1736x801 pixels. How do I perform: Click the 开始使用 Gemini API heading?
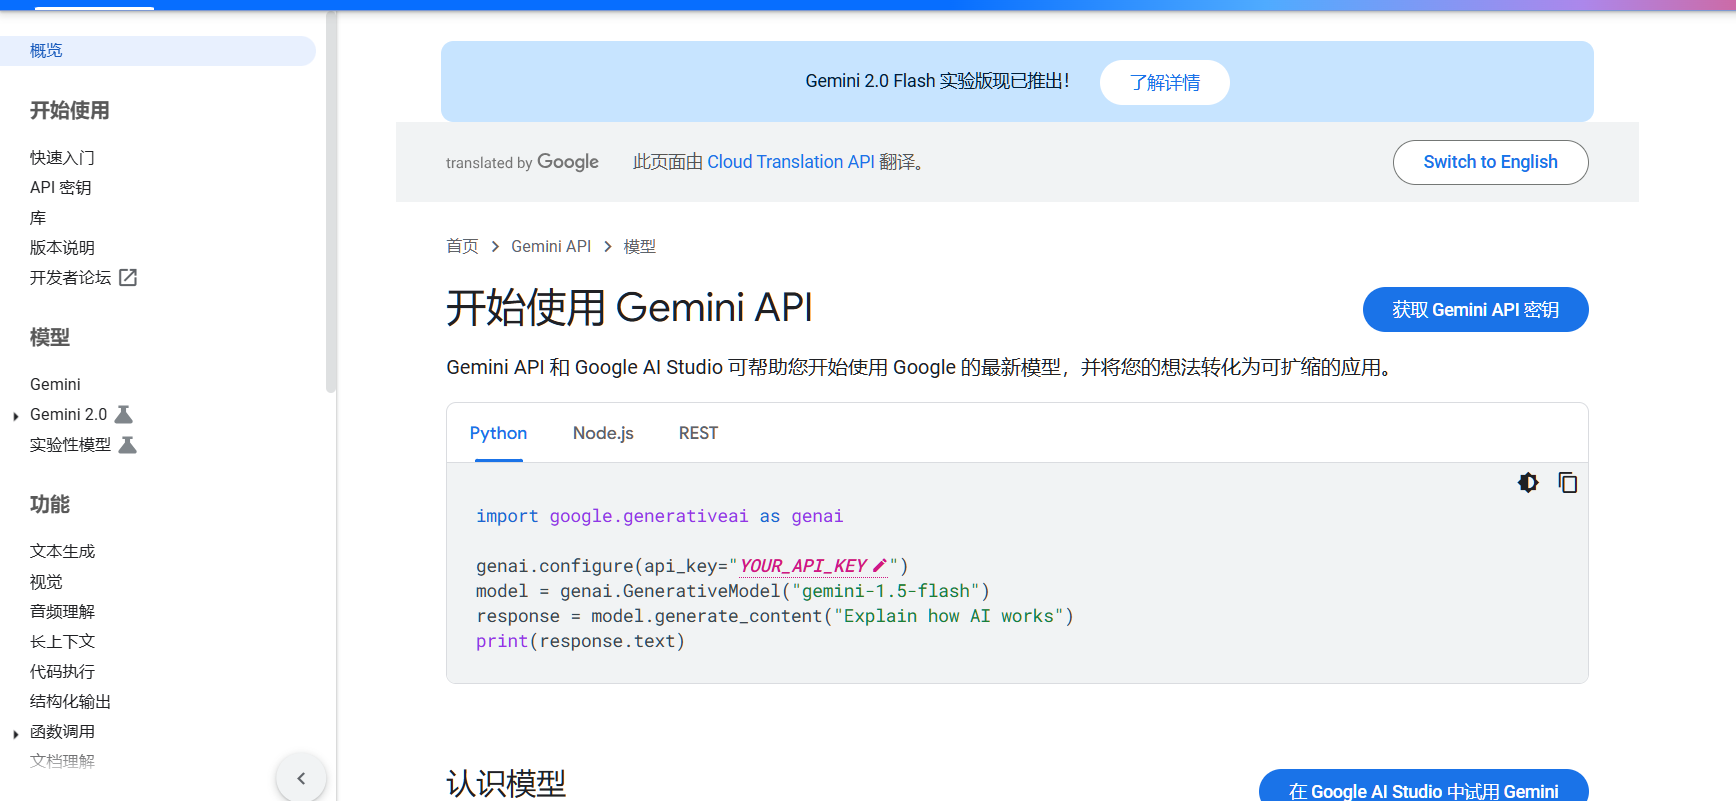pos(629,307)
